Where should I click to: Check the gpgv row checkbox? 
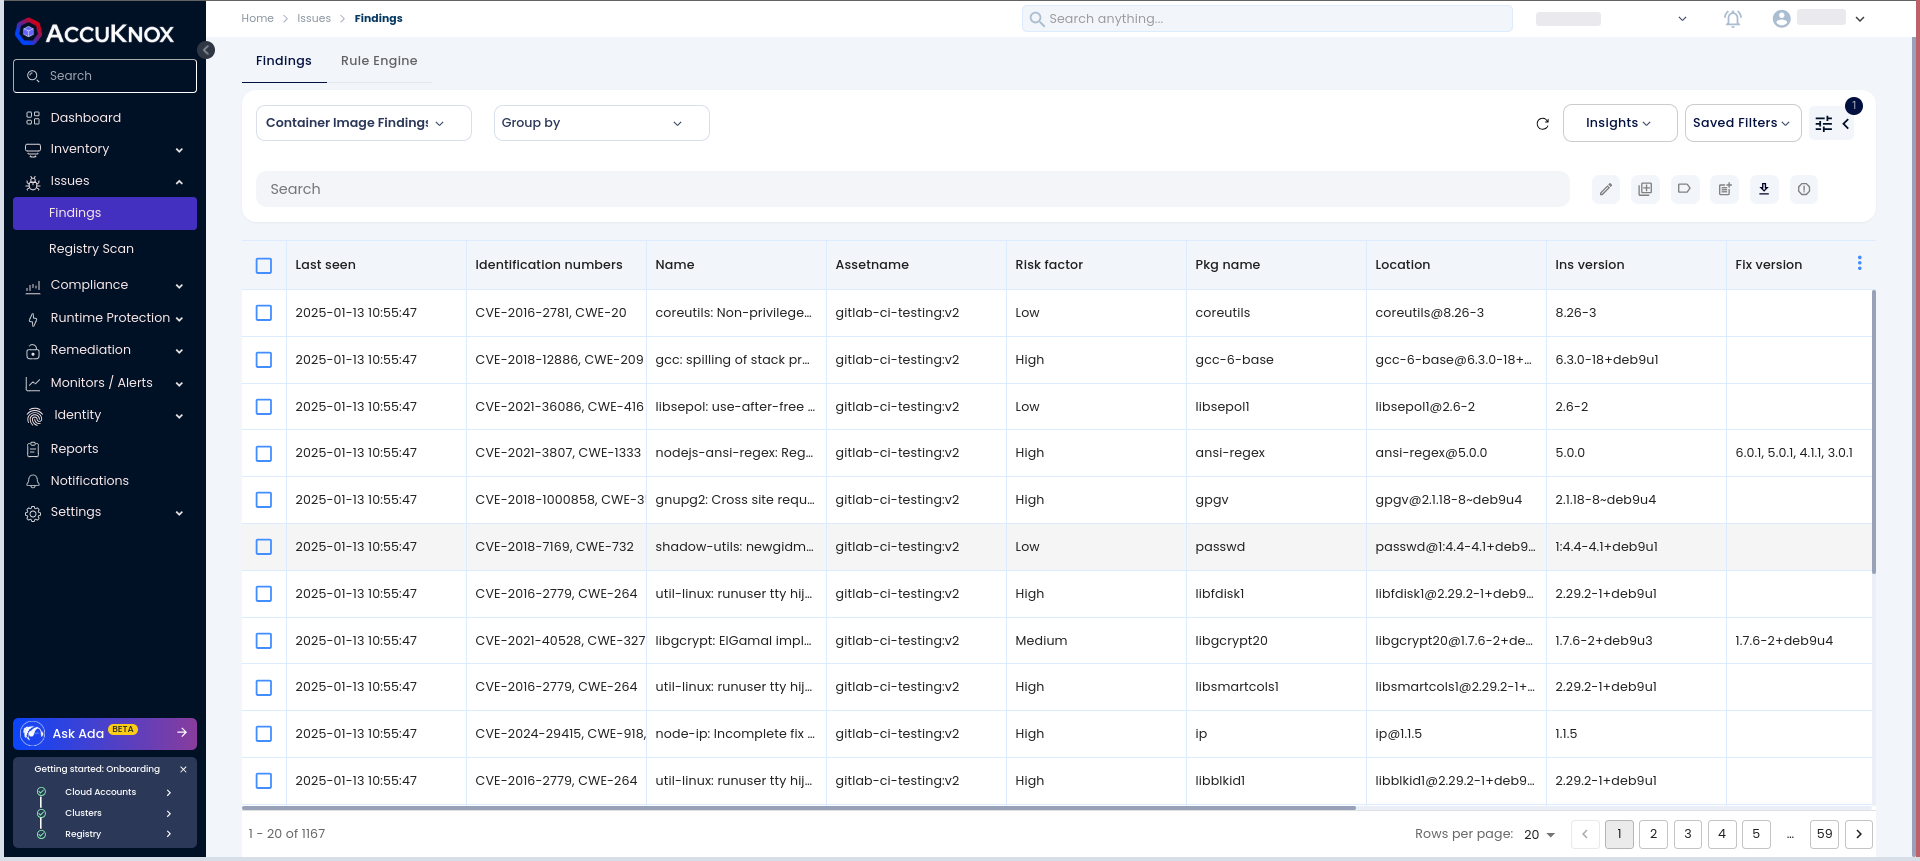(264, 500)
